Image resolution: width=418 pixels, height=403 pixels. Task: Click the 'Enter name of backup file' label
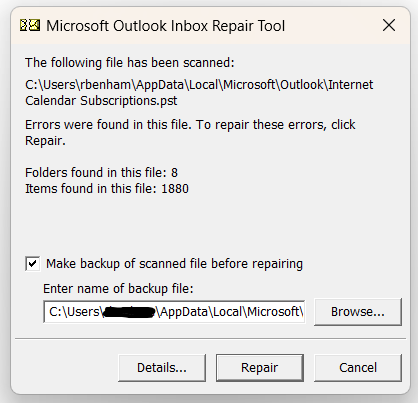[118, 289]
